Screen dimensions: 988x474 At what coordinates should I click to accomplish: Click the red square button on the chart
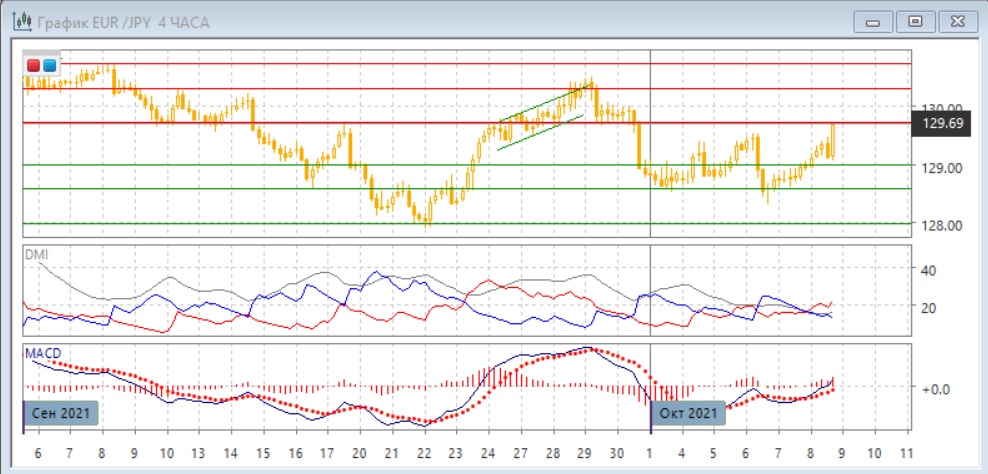pos(34,65)
